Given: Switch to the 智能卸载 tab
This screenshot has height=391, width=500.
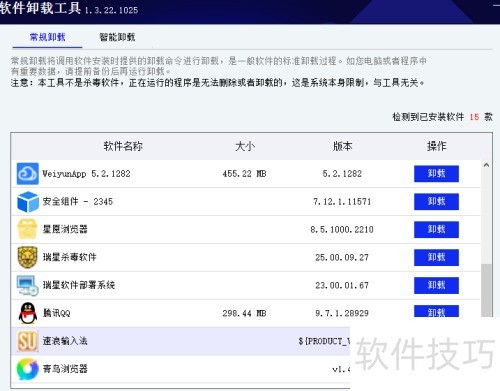Looking at the screenshot, I should click(x=117, y=37).
